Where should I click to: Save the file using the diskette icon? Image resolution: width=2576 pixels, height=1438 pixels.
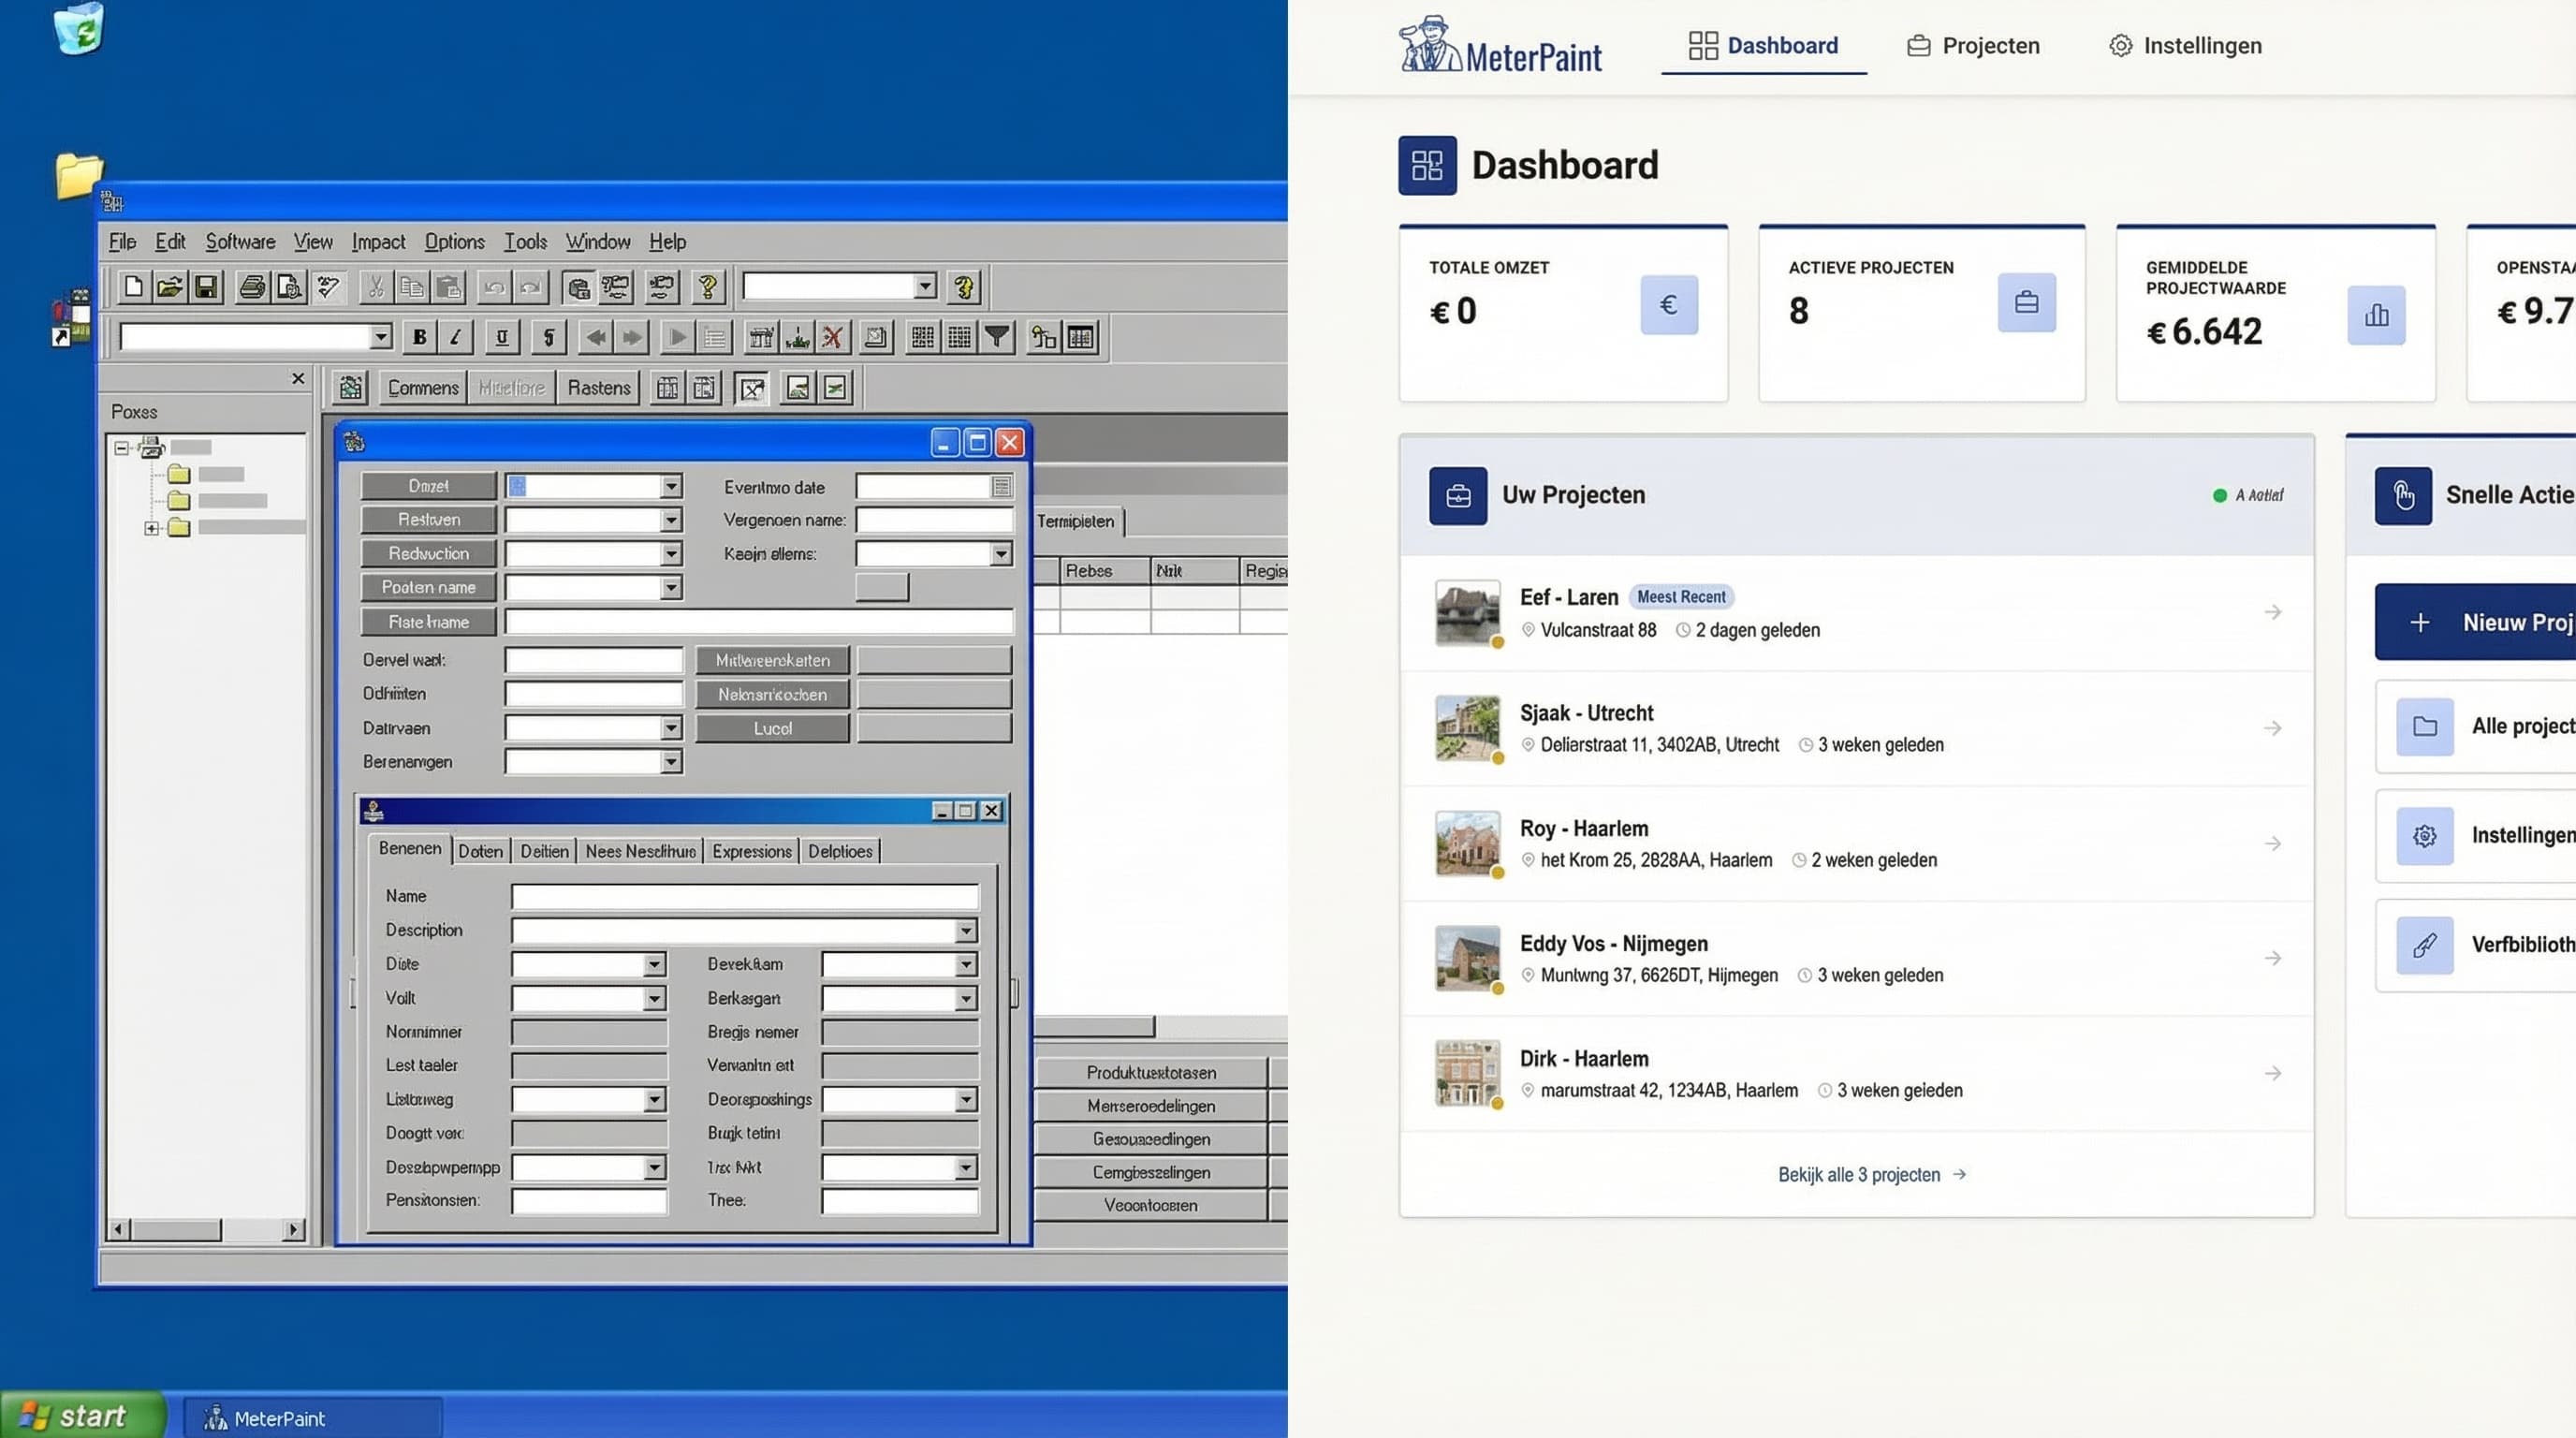(x=207, y=287)
